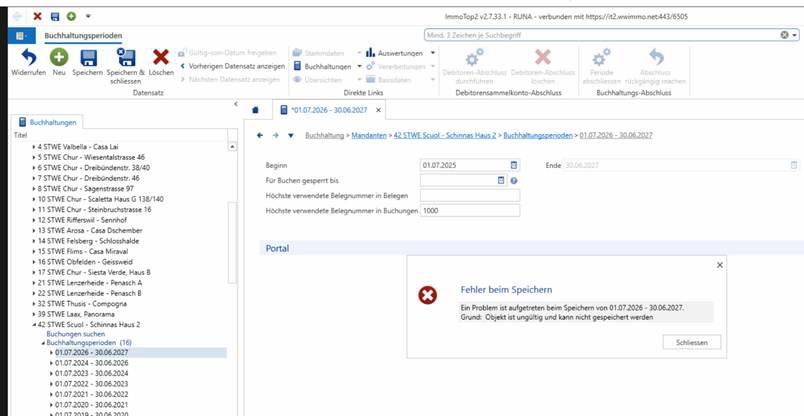The height and width of the screenshot is (416, 804).
Task: Select 15 STWE Flims - Casa Miraval
Action: tap(83, 251)
